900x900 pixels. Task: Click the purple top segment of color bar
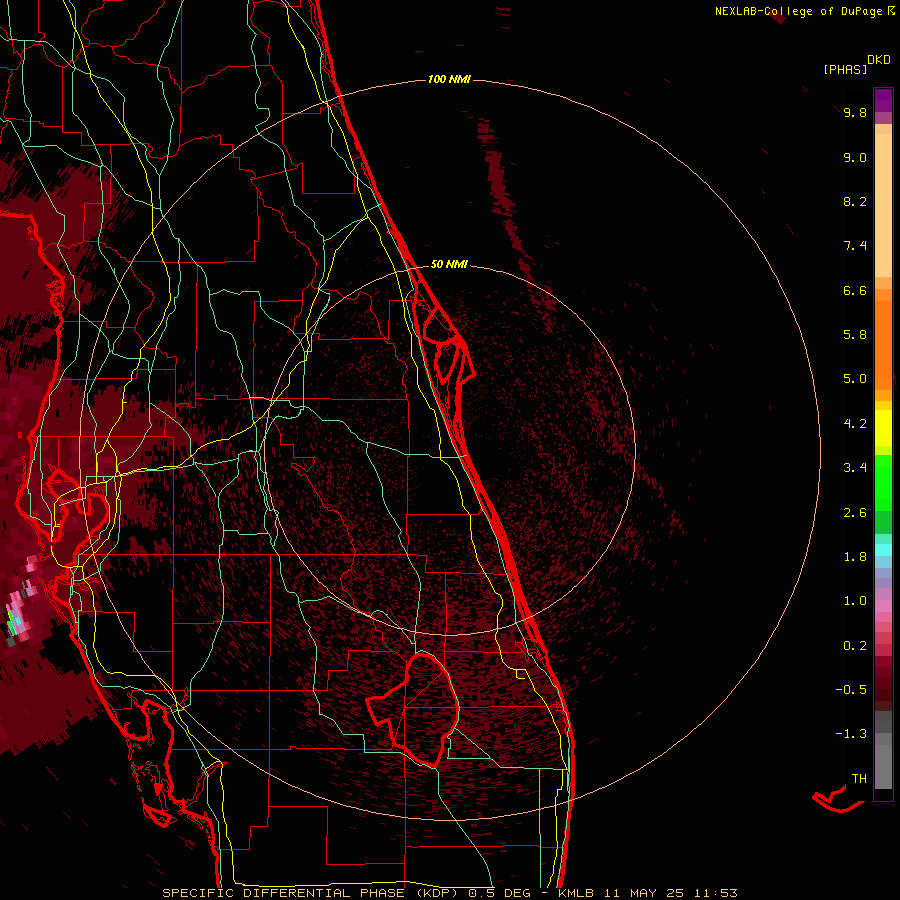pos(883,100)
